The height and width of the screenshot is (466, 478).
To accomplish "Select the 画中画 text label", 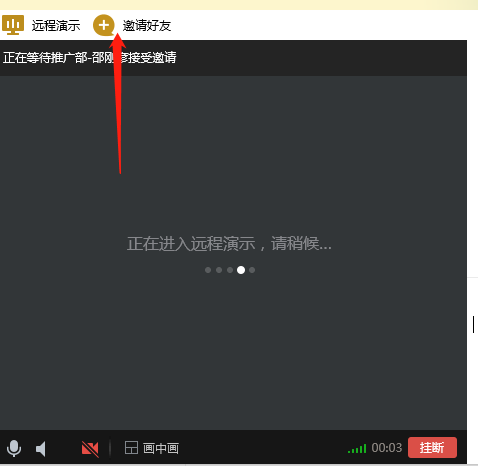I will pyautogui.click(x=161, y=448).
